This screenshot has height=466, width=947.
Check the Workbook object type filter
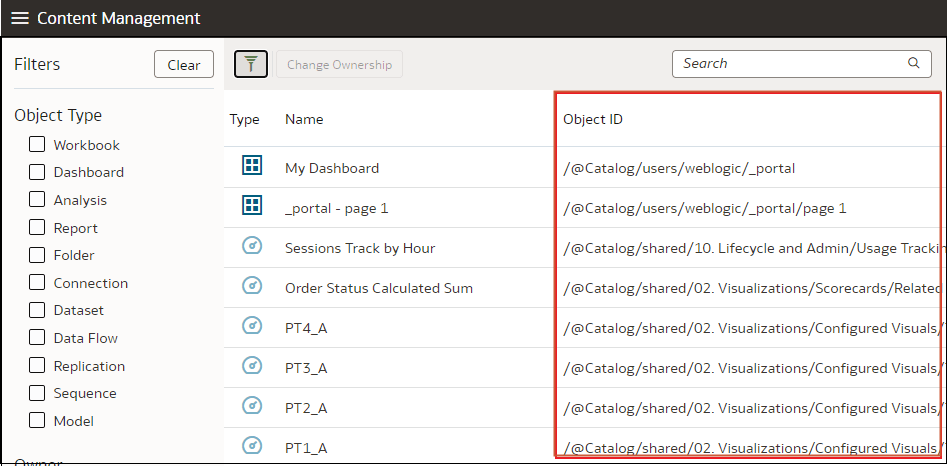tap(37, 144)
